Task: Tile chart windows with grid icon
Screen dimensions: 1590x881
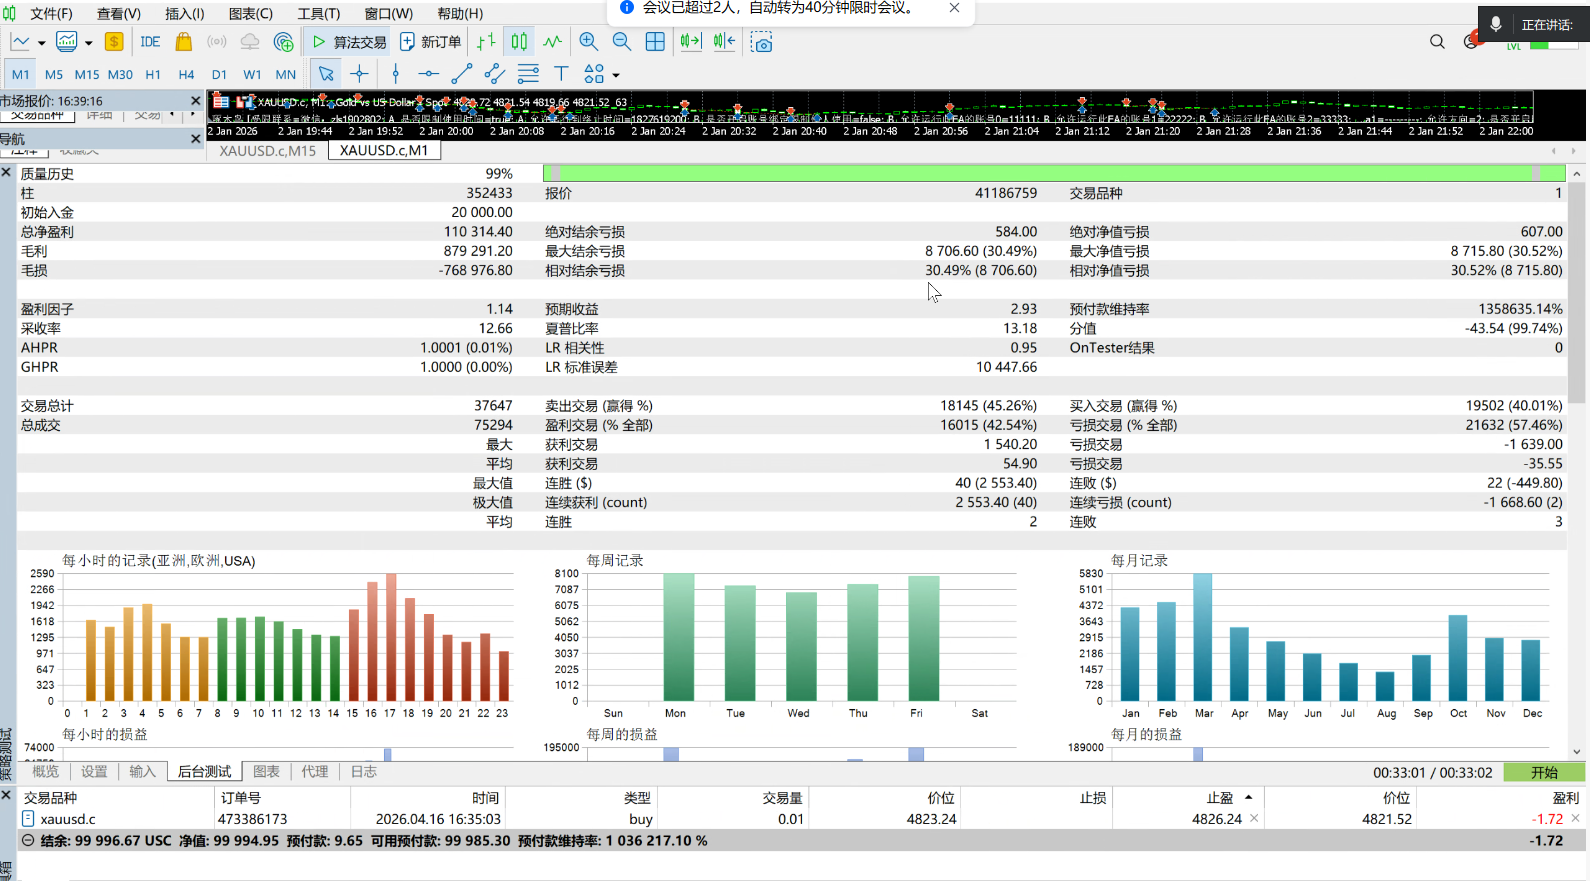Action: coord(655,42)
